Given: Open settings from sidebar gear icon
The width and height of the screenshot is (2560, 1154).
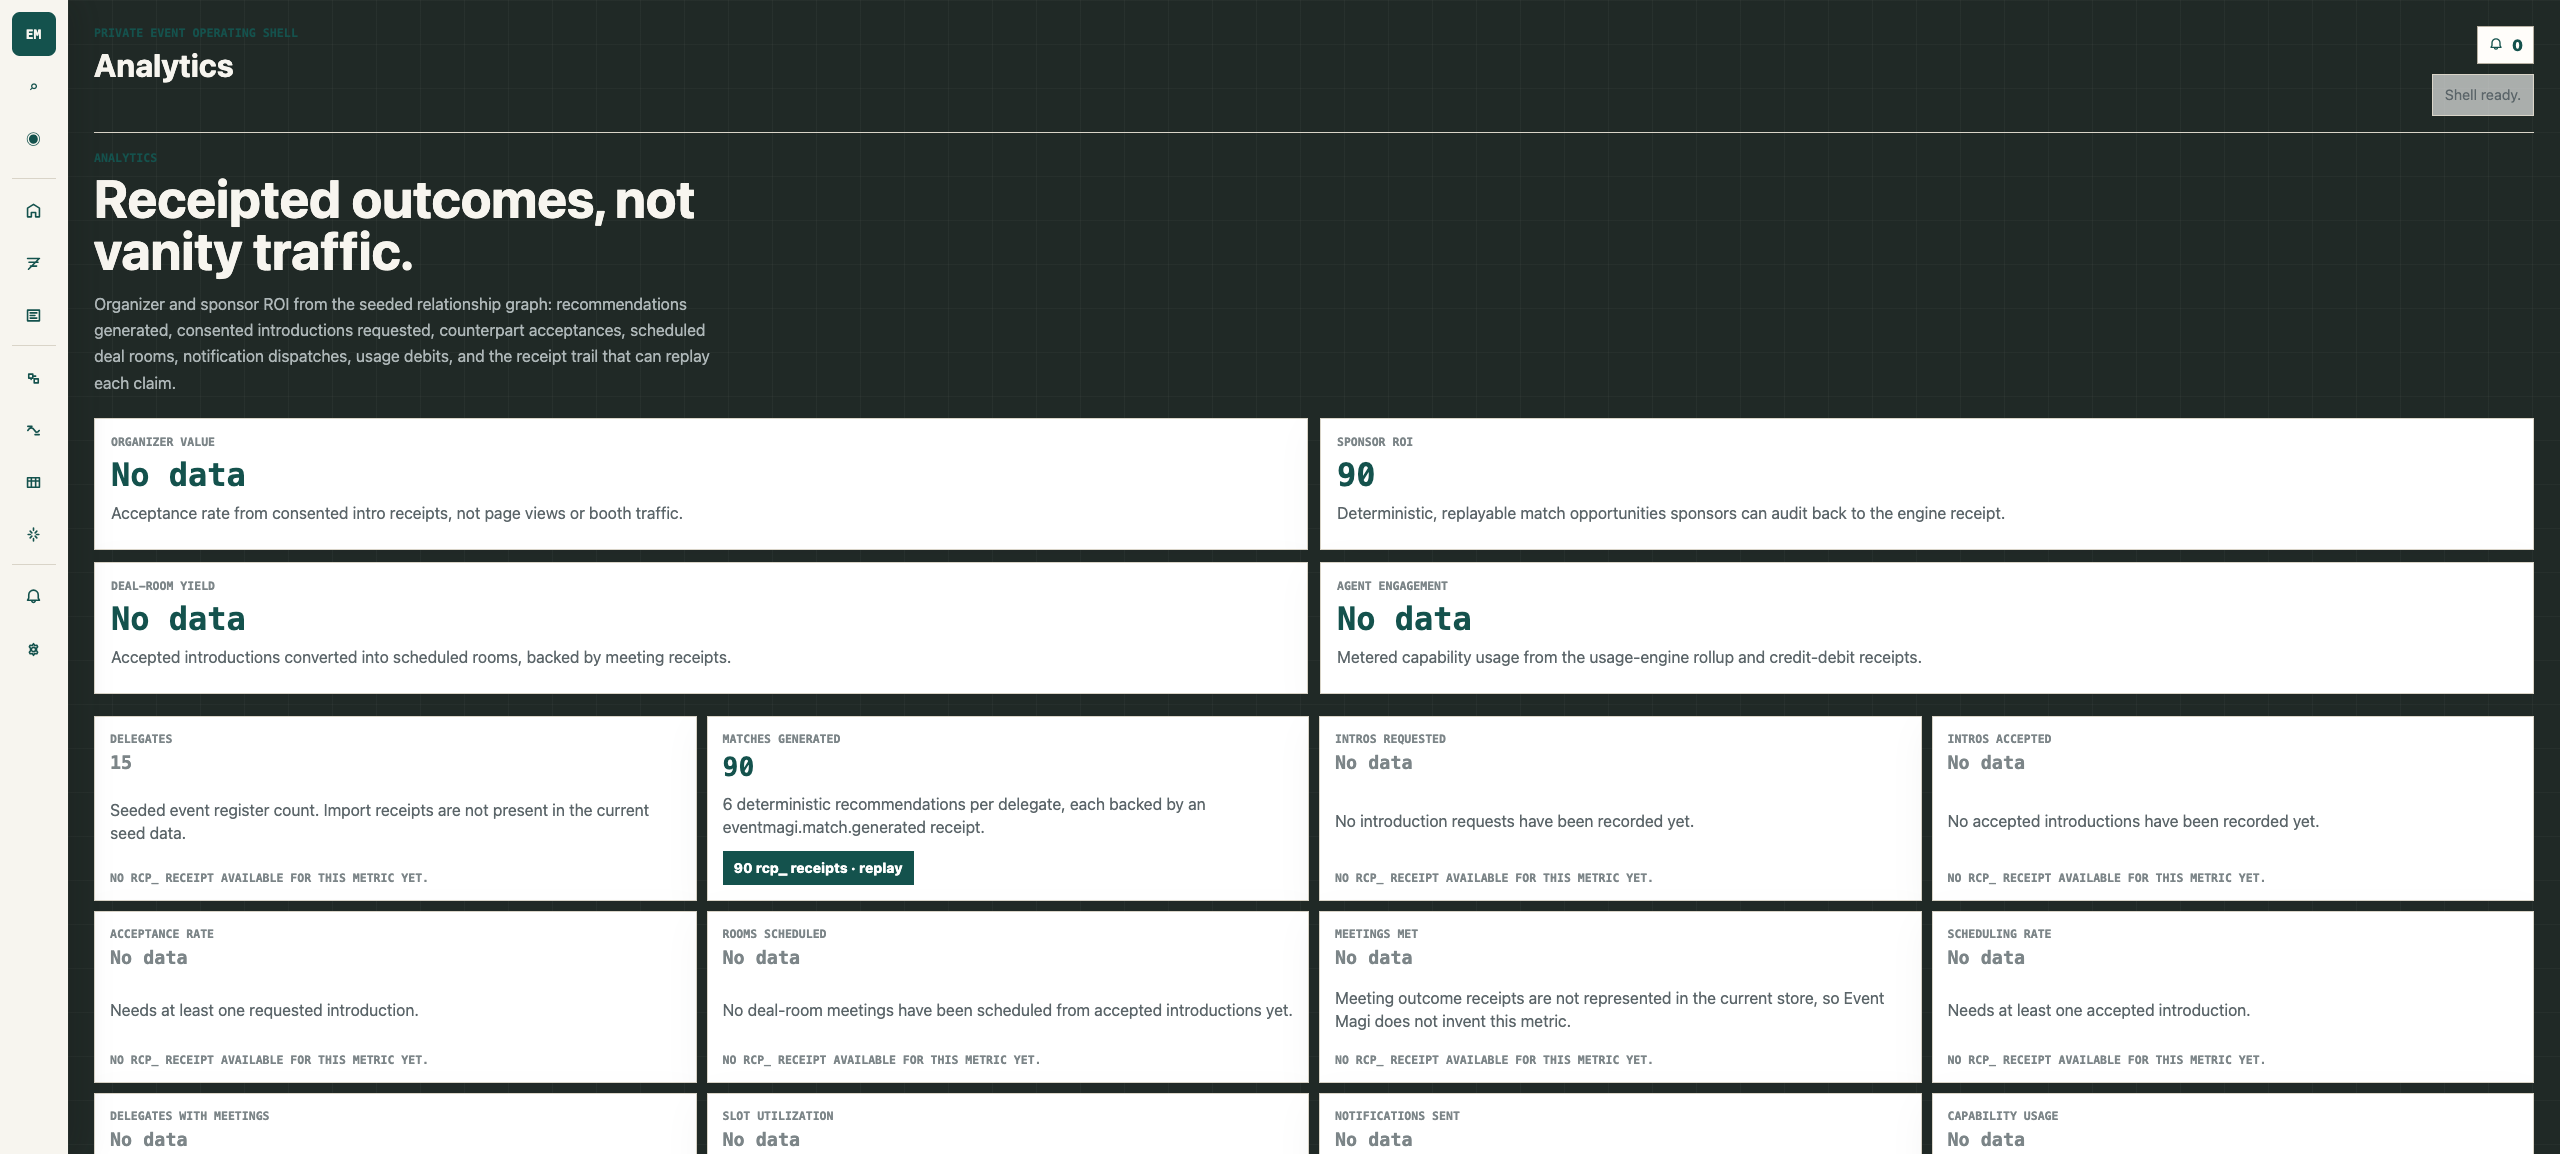Looking at the screenshot, I should (x=33, y=649).
